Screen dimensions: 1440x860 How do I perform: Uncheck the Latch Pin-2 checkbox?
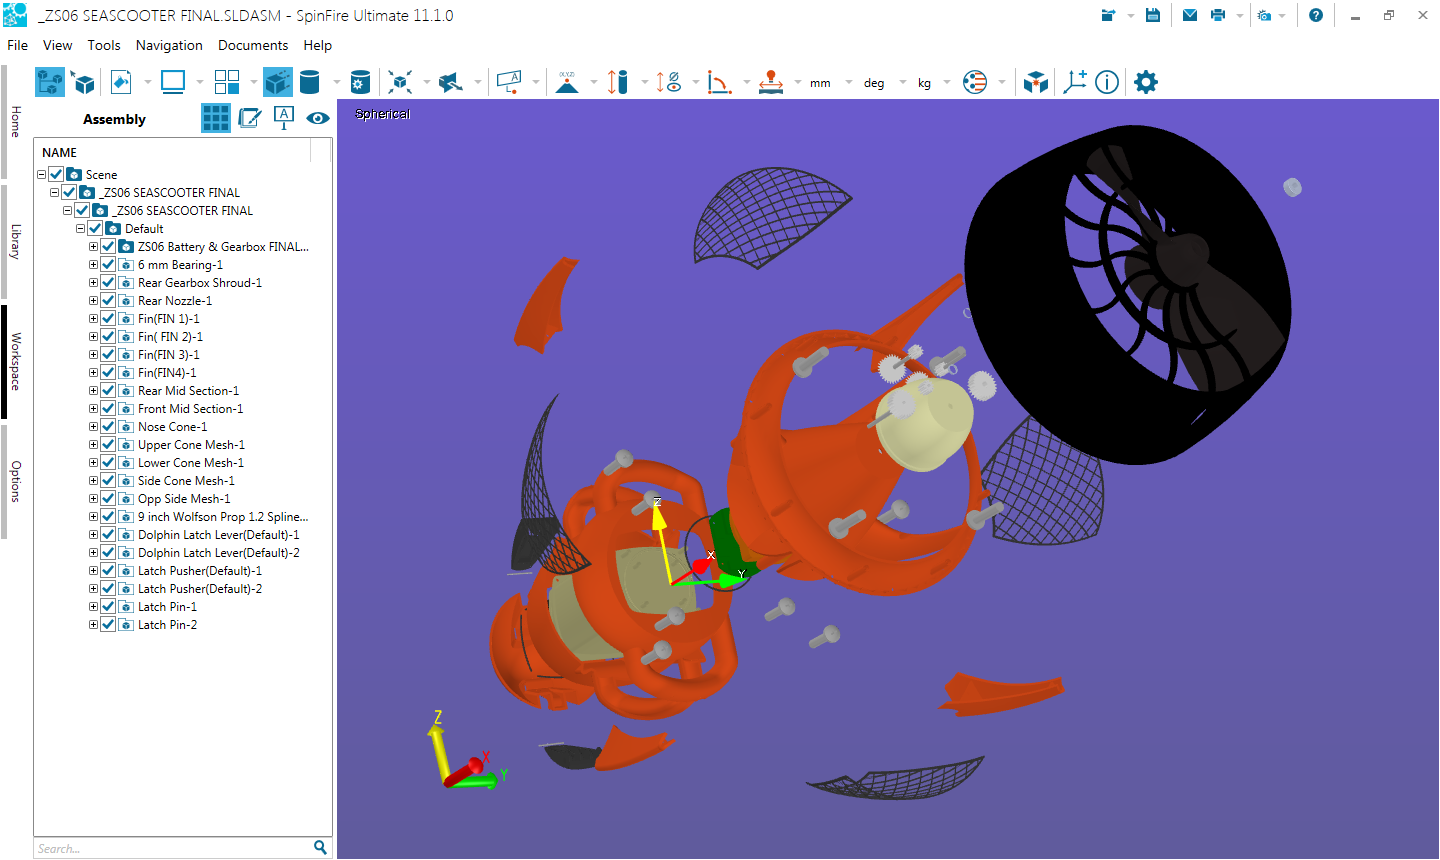tap(108, 625)
